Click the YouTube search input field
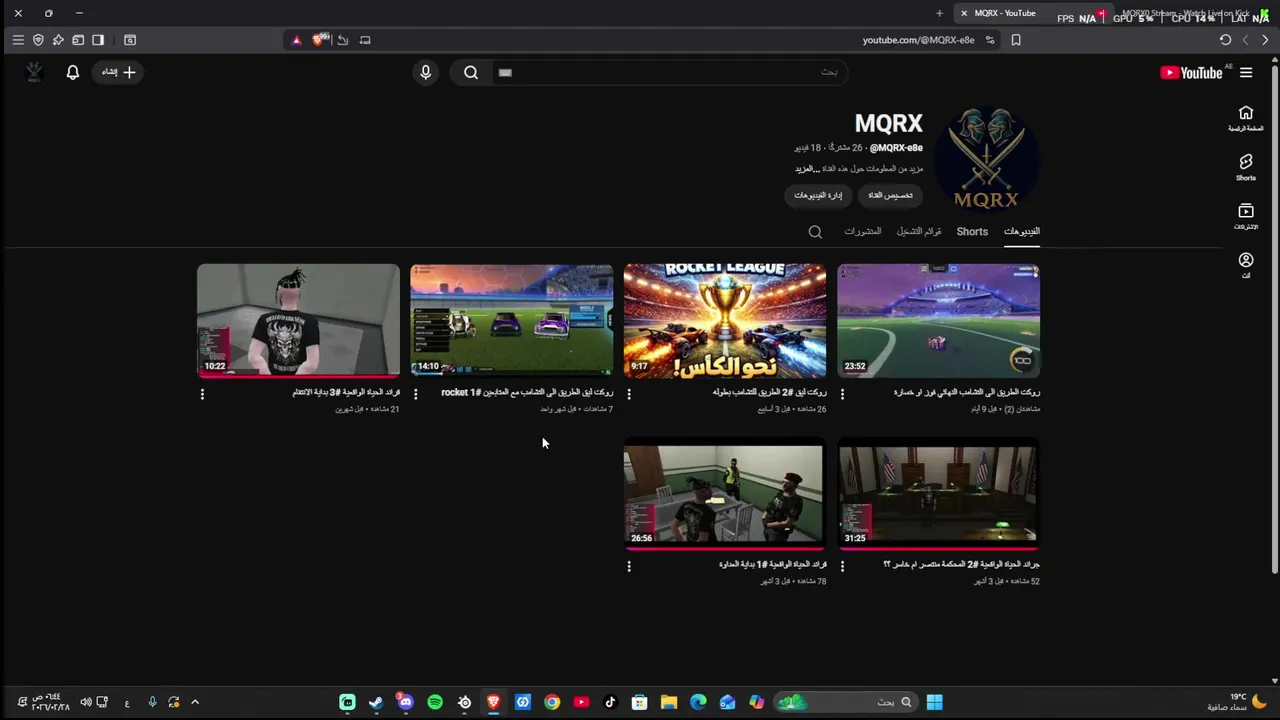 tap(668, 72)
